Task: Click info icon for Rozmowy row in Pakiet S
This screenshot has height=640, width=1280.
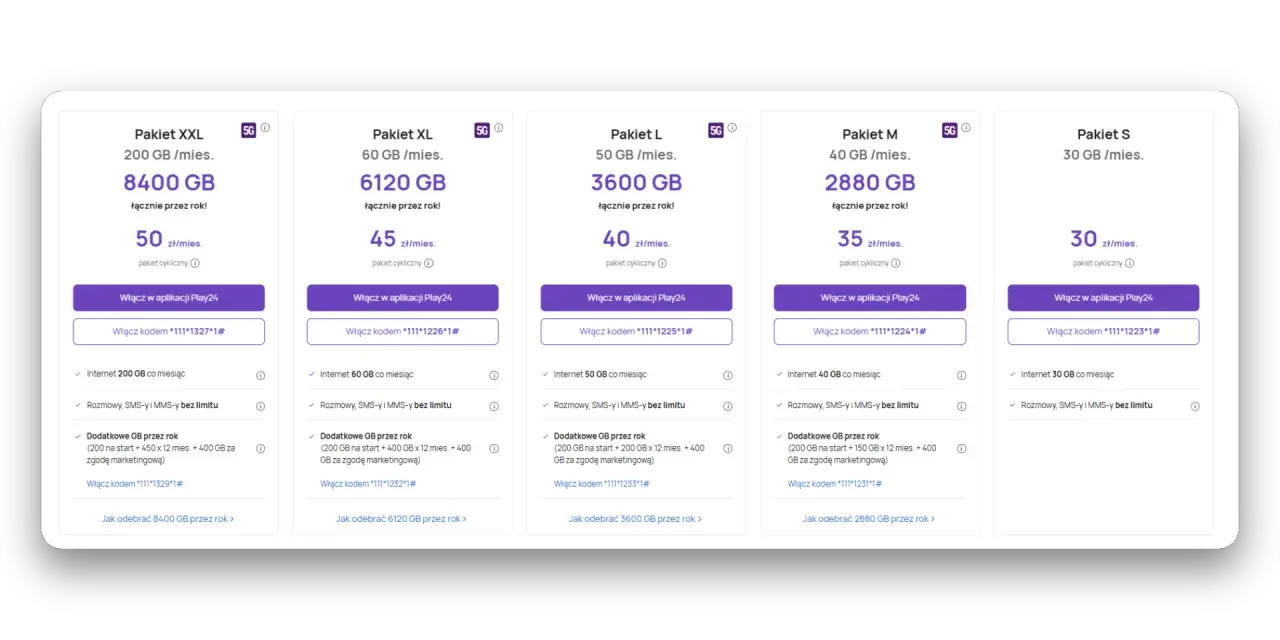Action: 1195,406
